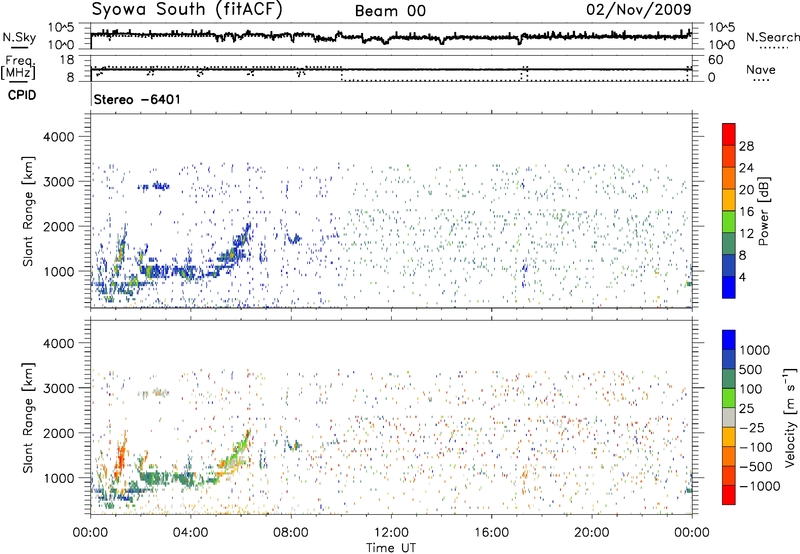The image size is (800, 554).
Task: Click the red-orange echo streak near 01:00 in Velocity panel
Action: (121, 457)
